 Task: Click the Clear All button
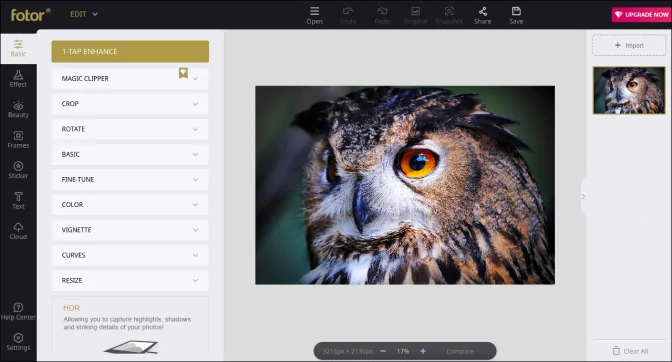(630, 351)
